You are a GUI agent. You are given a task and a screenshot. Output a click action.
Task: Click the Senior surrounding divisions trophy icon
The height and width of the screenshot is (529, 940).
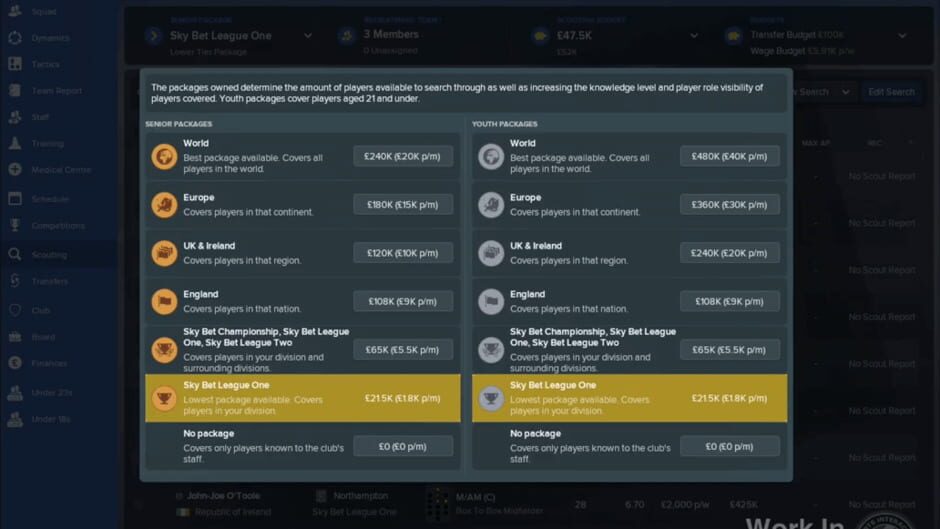coord(164,350)
